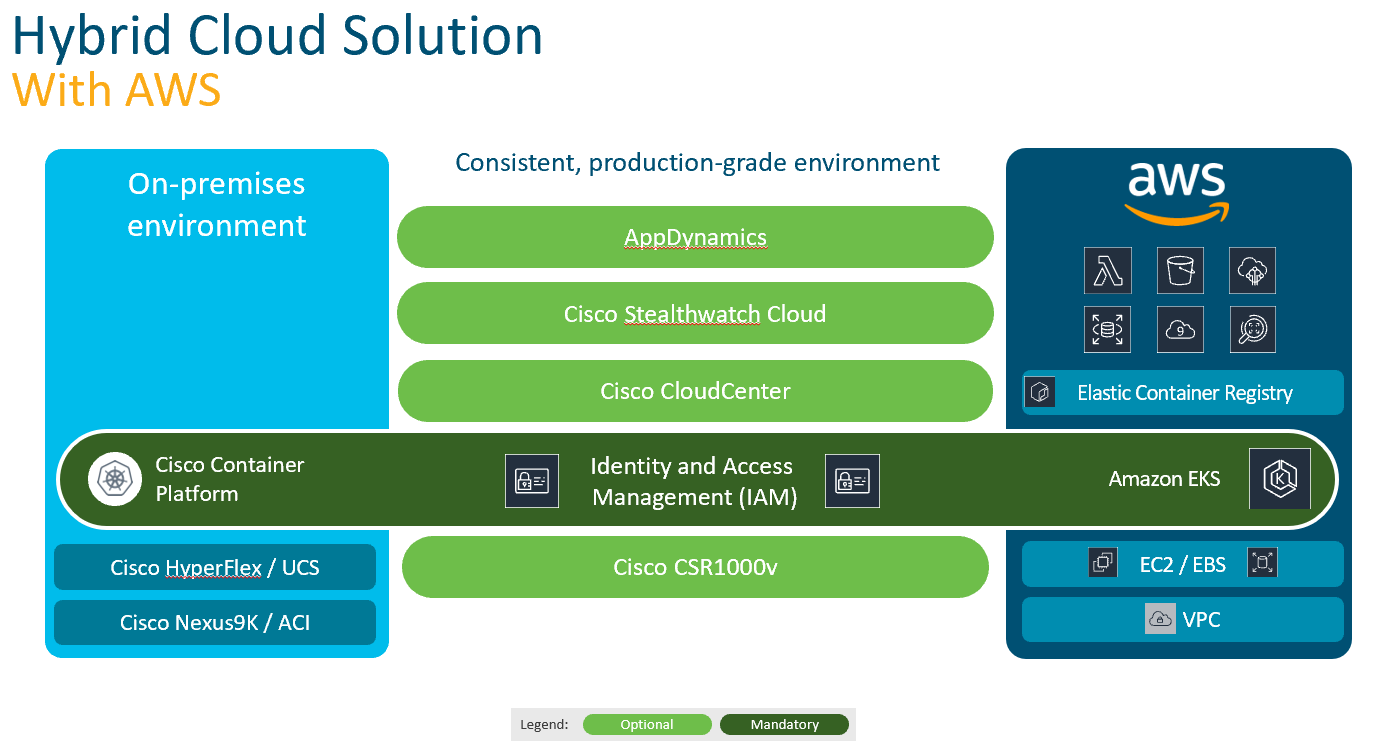The width and height of the screenshot is (1389, 753).
Task: Select the database scaling icon
Action: tap(1107, 329)
